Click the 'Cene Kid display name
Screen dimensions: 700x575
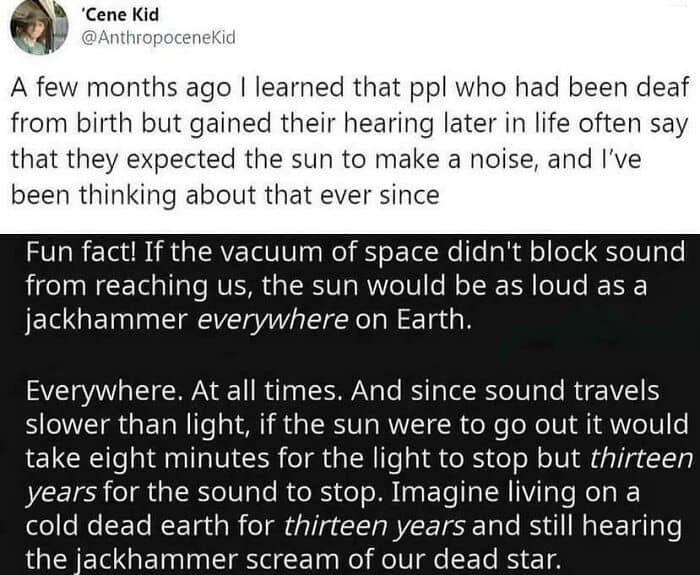(121, 15)
